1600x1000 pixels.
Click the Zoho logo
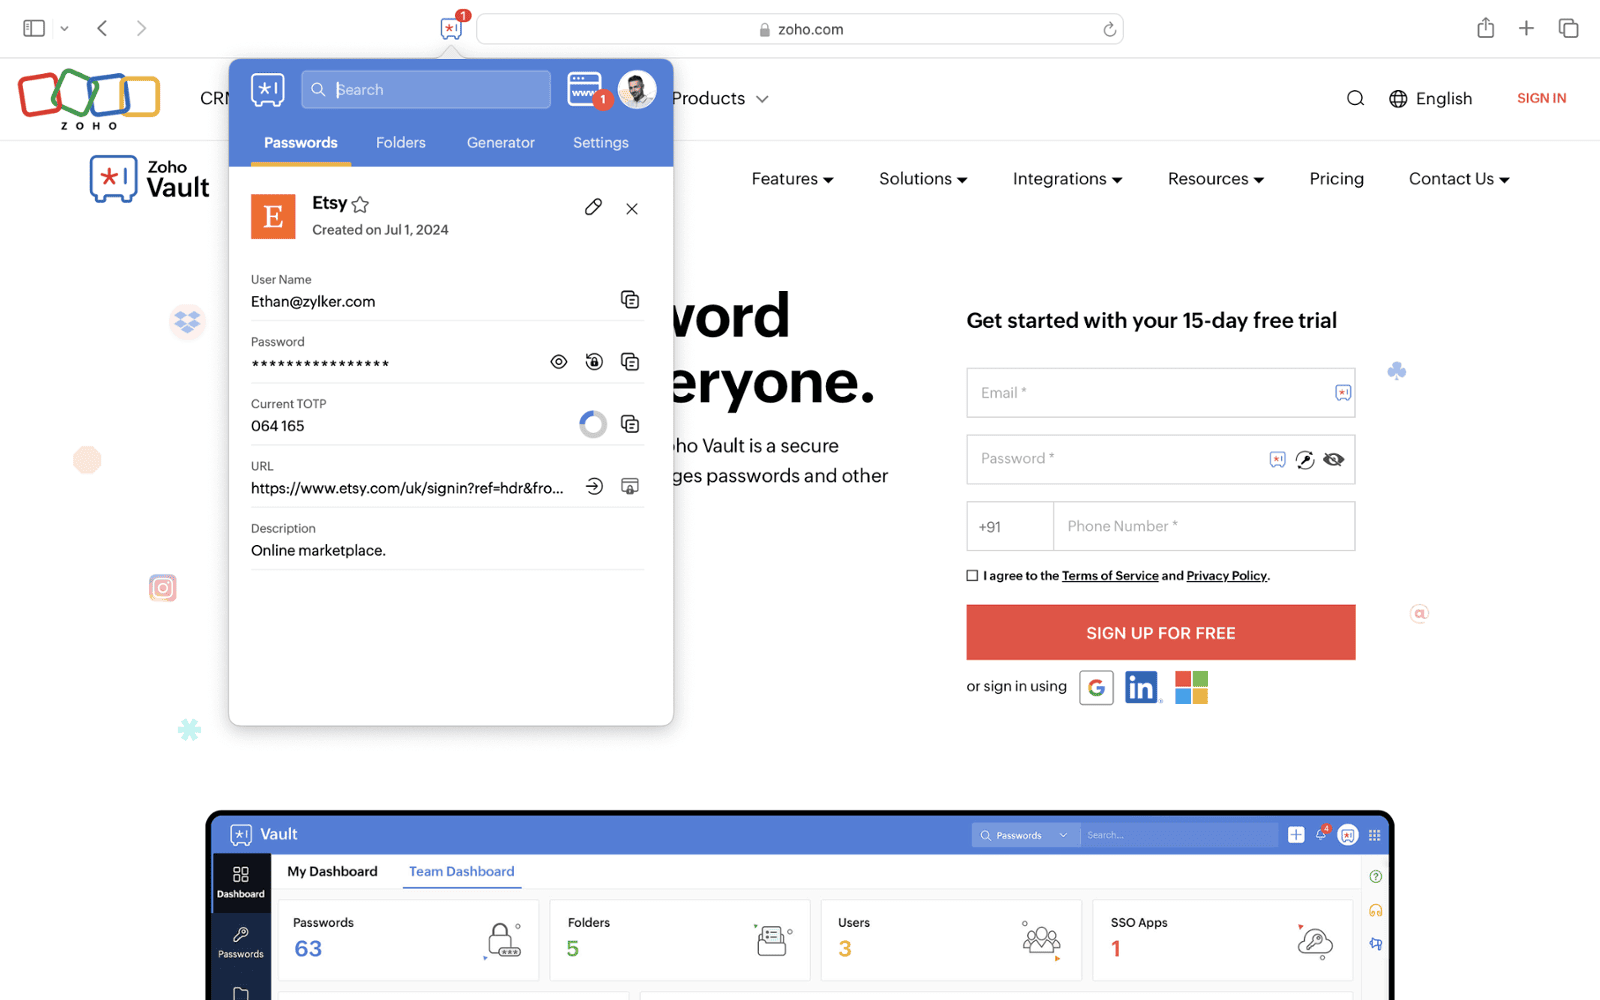[89, 99]
